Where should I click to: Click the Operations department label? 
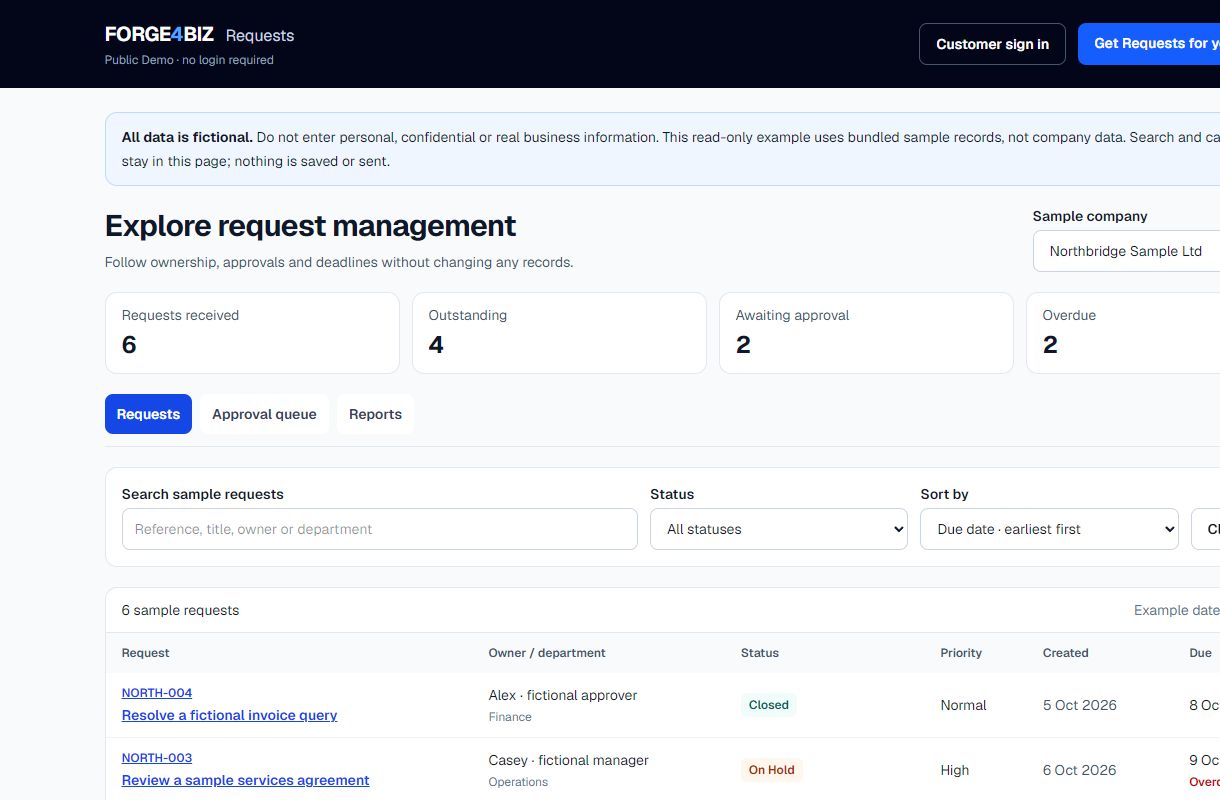pyautogui.click(x=518, y=782)
